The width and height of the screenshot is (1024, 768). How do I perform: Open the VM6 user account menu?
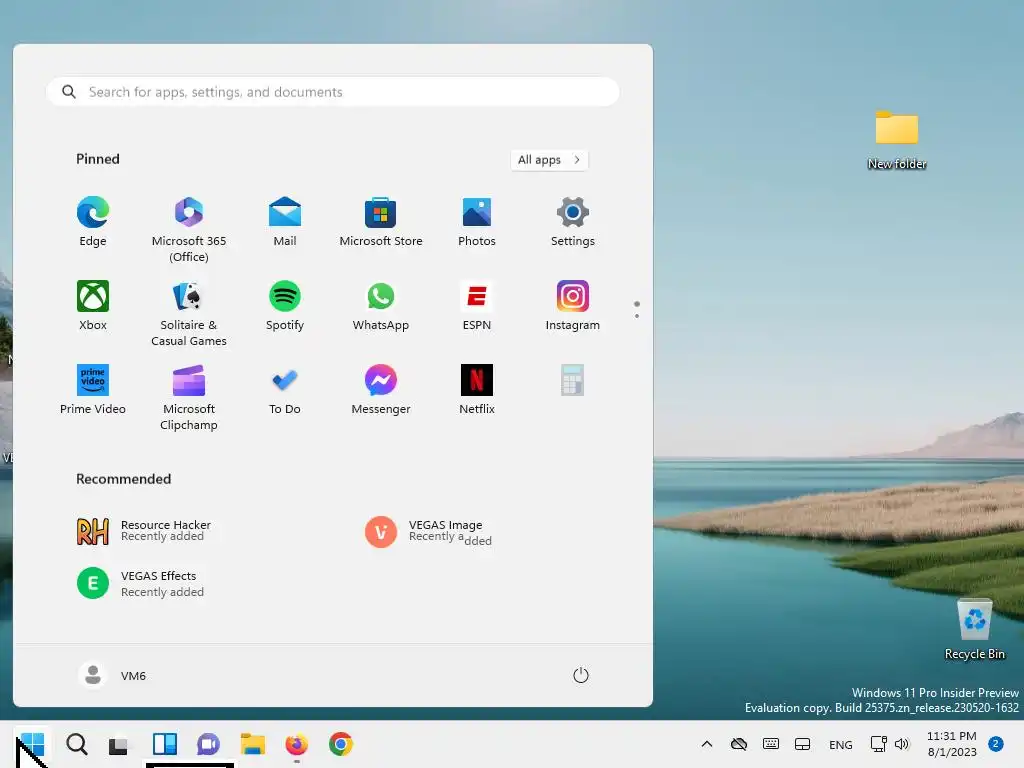click(x=112, y=675)
